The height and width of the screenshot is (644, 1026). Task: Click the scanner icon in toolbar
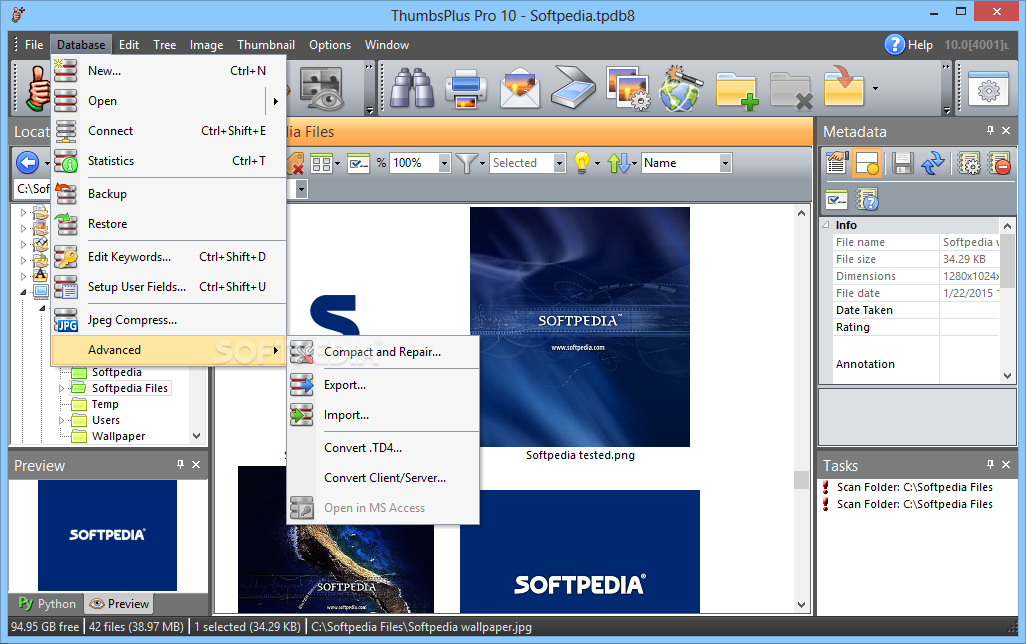click(x=573, y=88)
